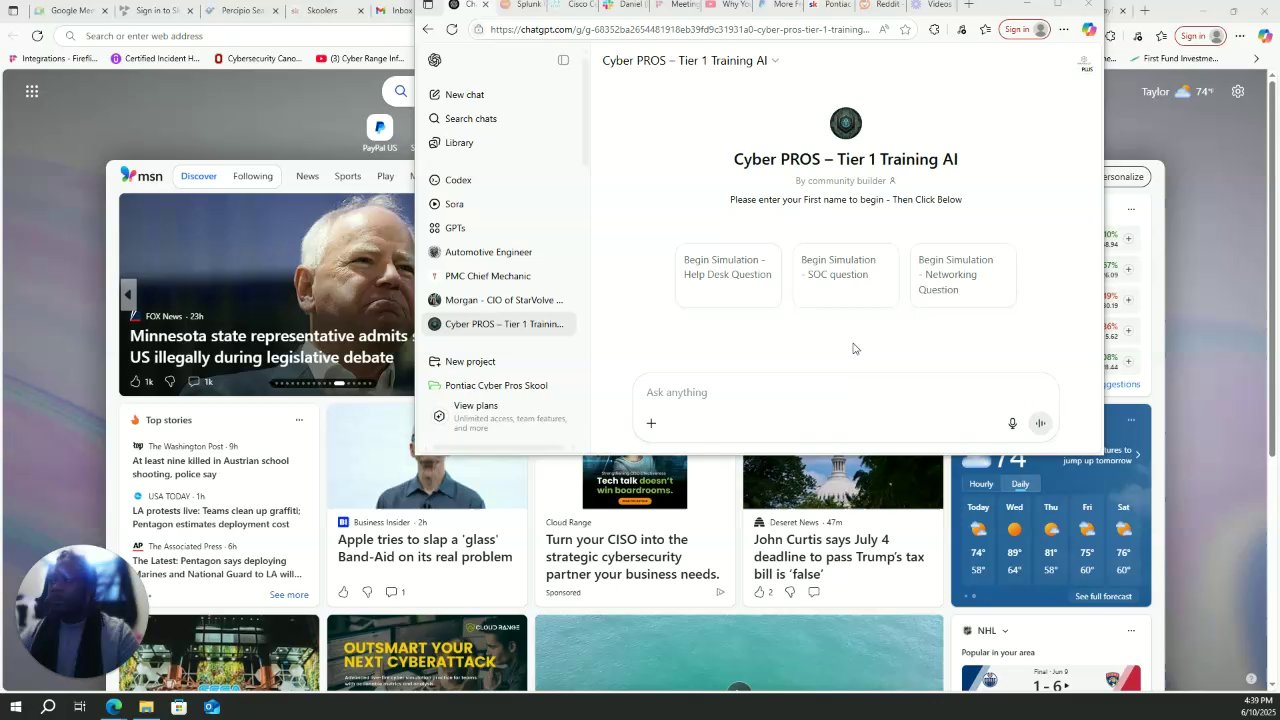Open Search chats in ChatGPT sidebar
1280x720 pixels.
(x=470, y=119)
